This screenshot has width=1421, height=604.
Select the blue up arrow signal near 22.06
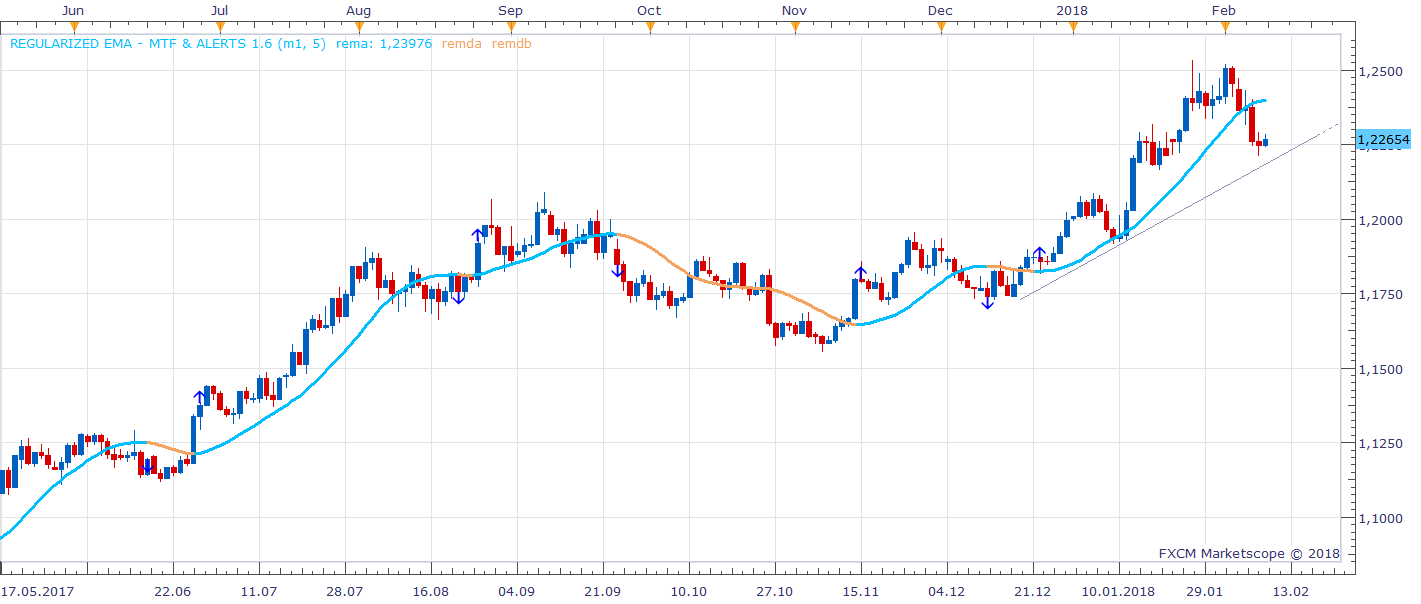[x=199, y=397]
